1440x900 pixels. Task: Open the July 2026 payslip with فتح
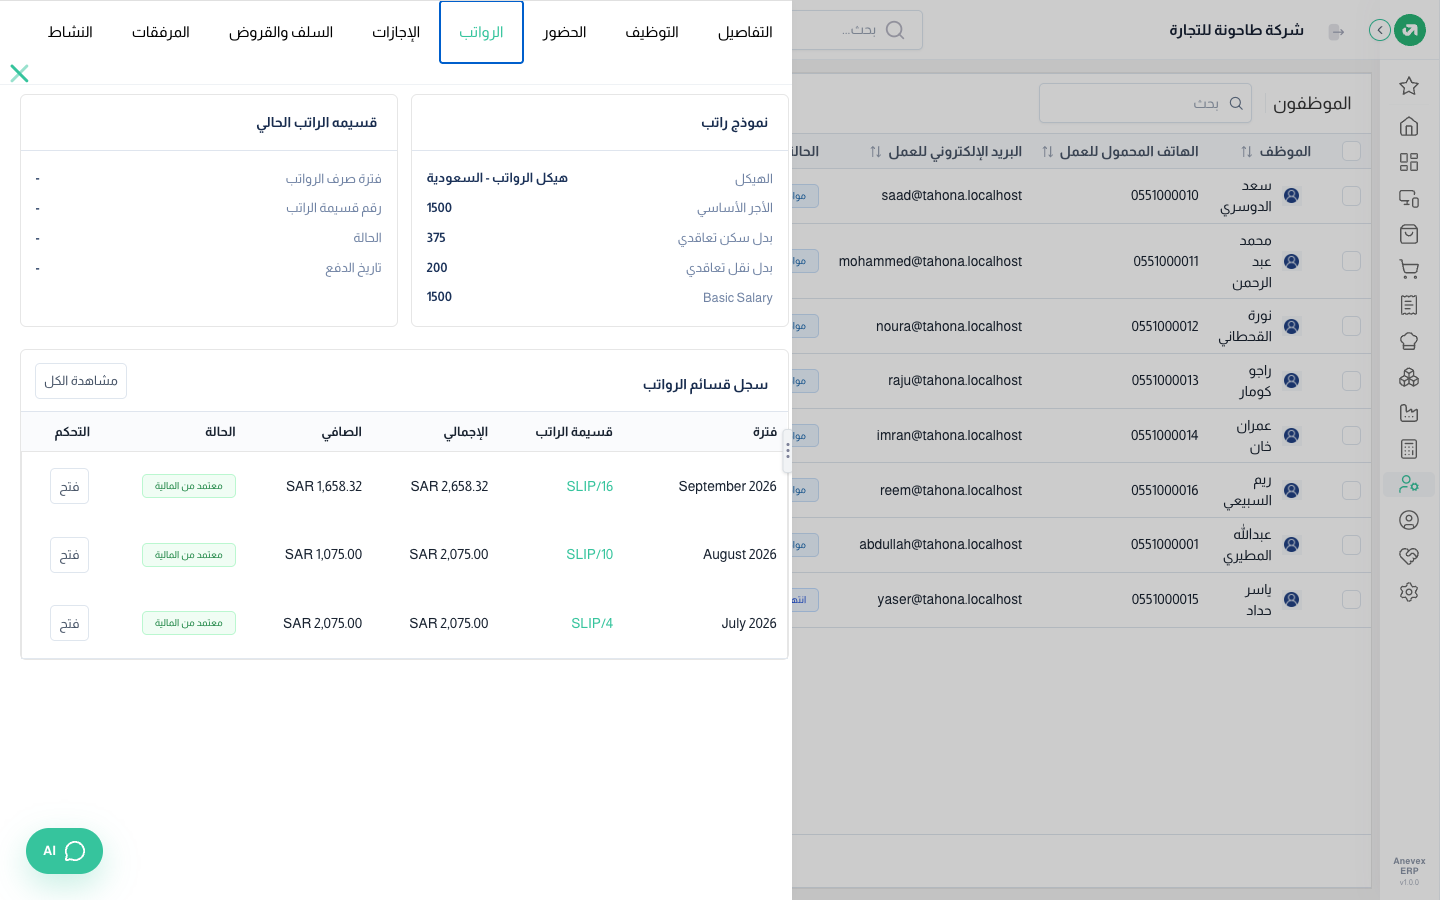[69, 623]
